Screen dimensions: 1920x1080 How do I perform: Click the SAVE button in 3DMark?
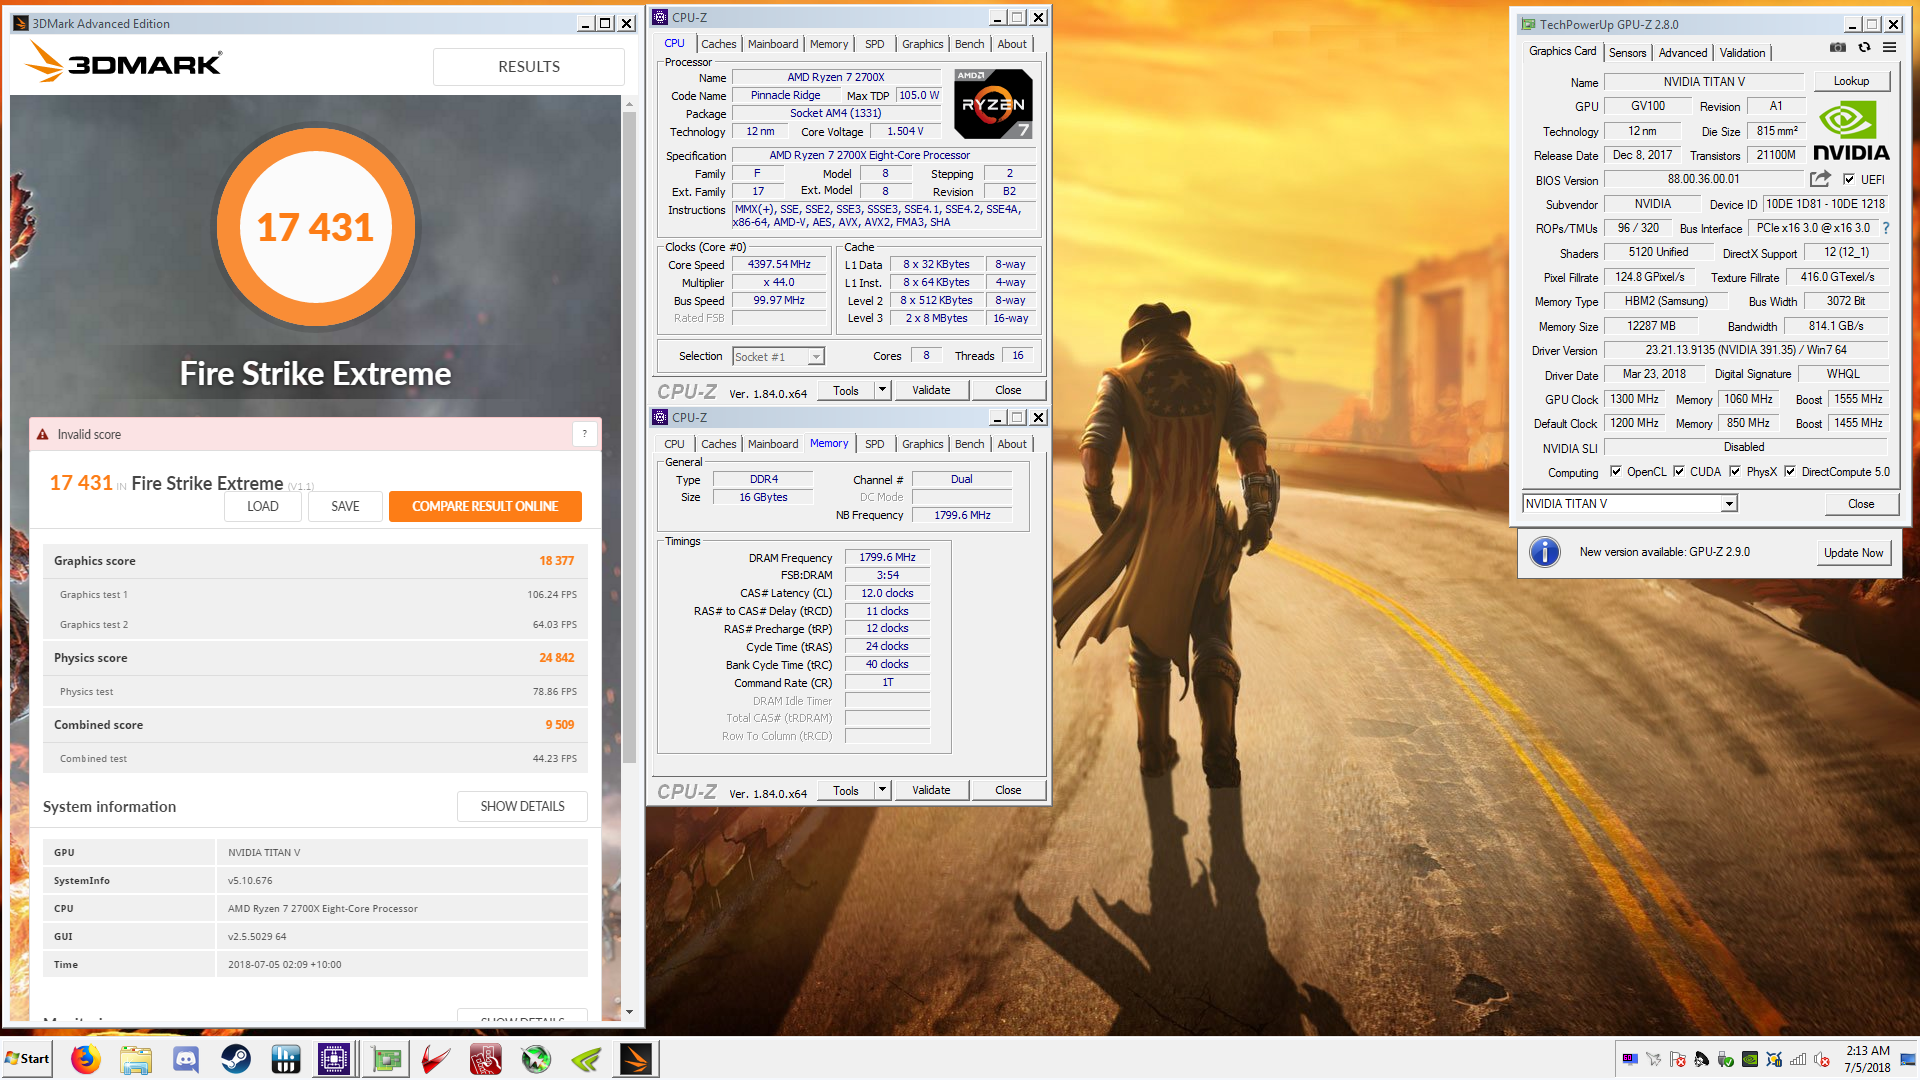(345, 506)
